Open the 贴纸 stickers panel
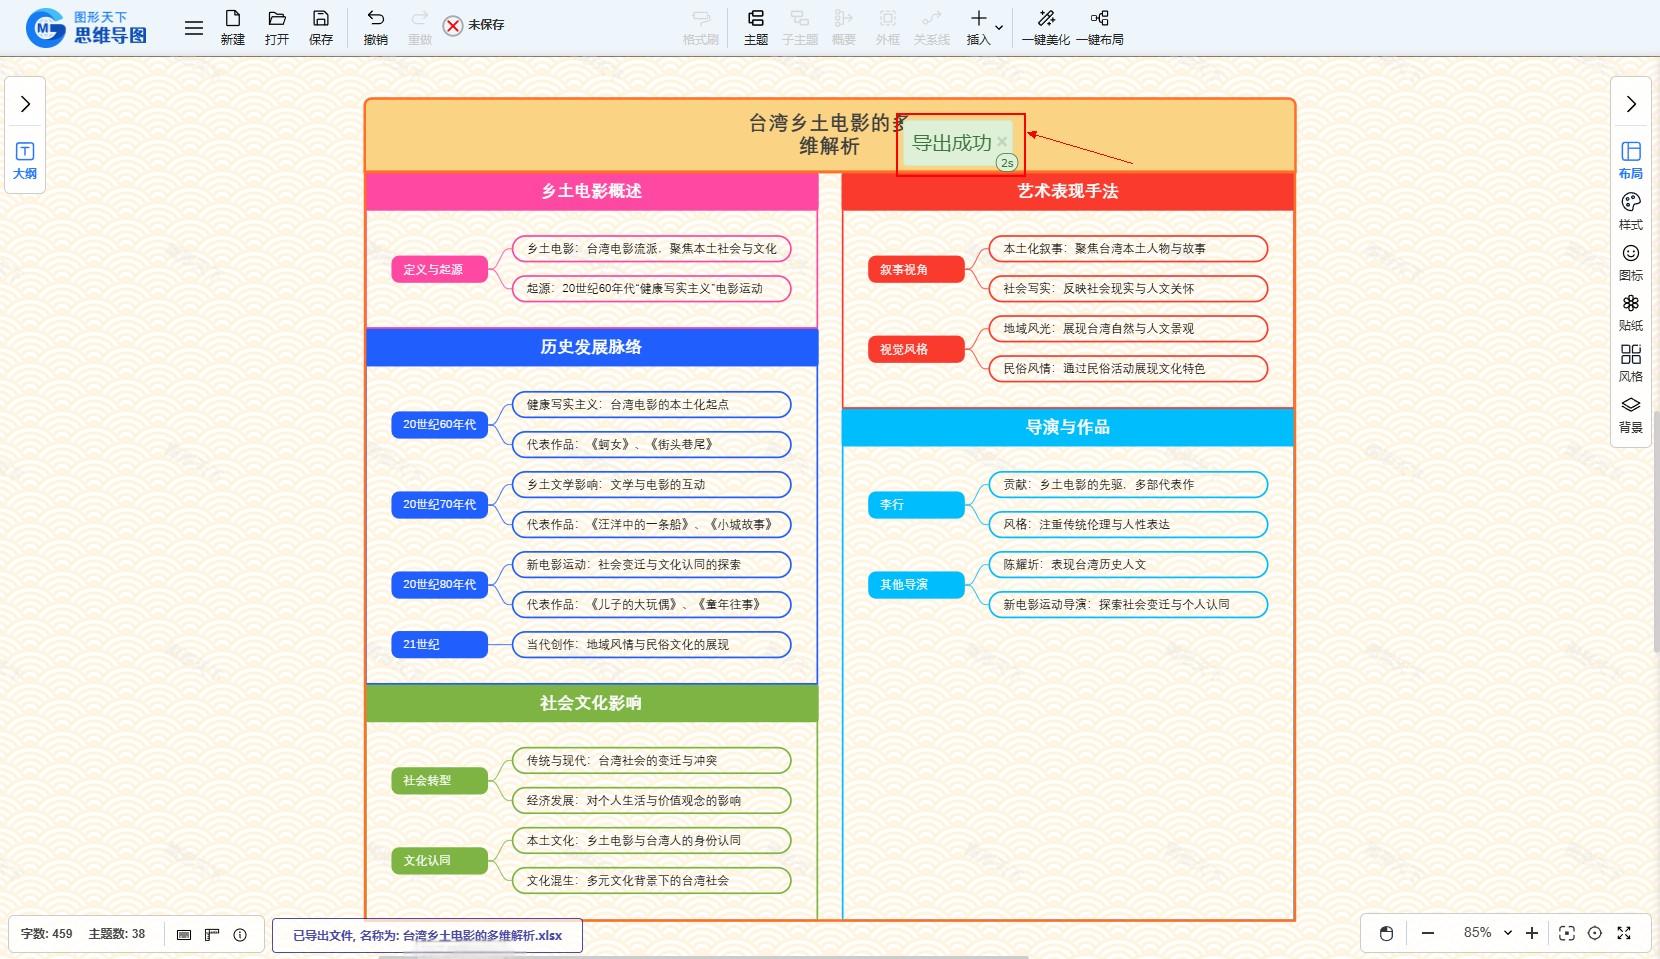Screen dimensions: 1660x959 pos(1630,312)
